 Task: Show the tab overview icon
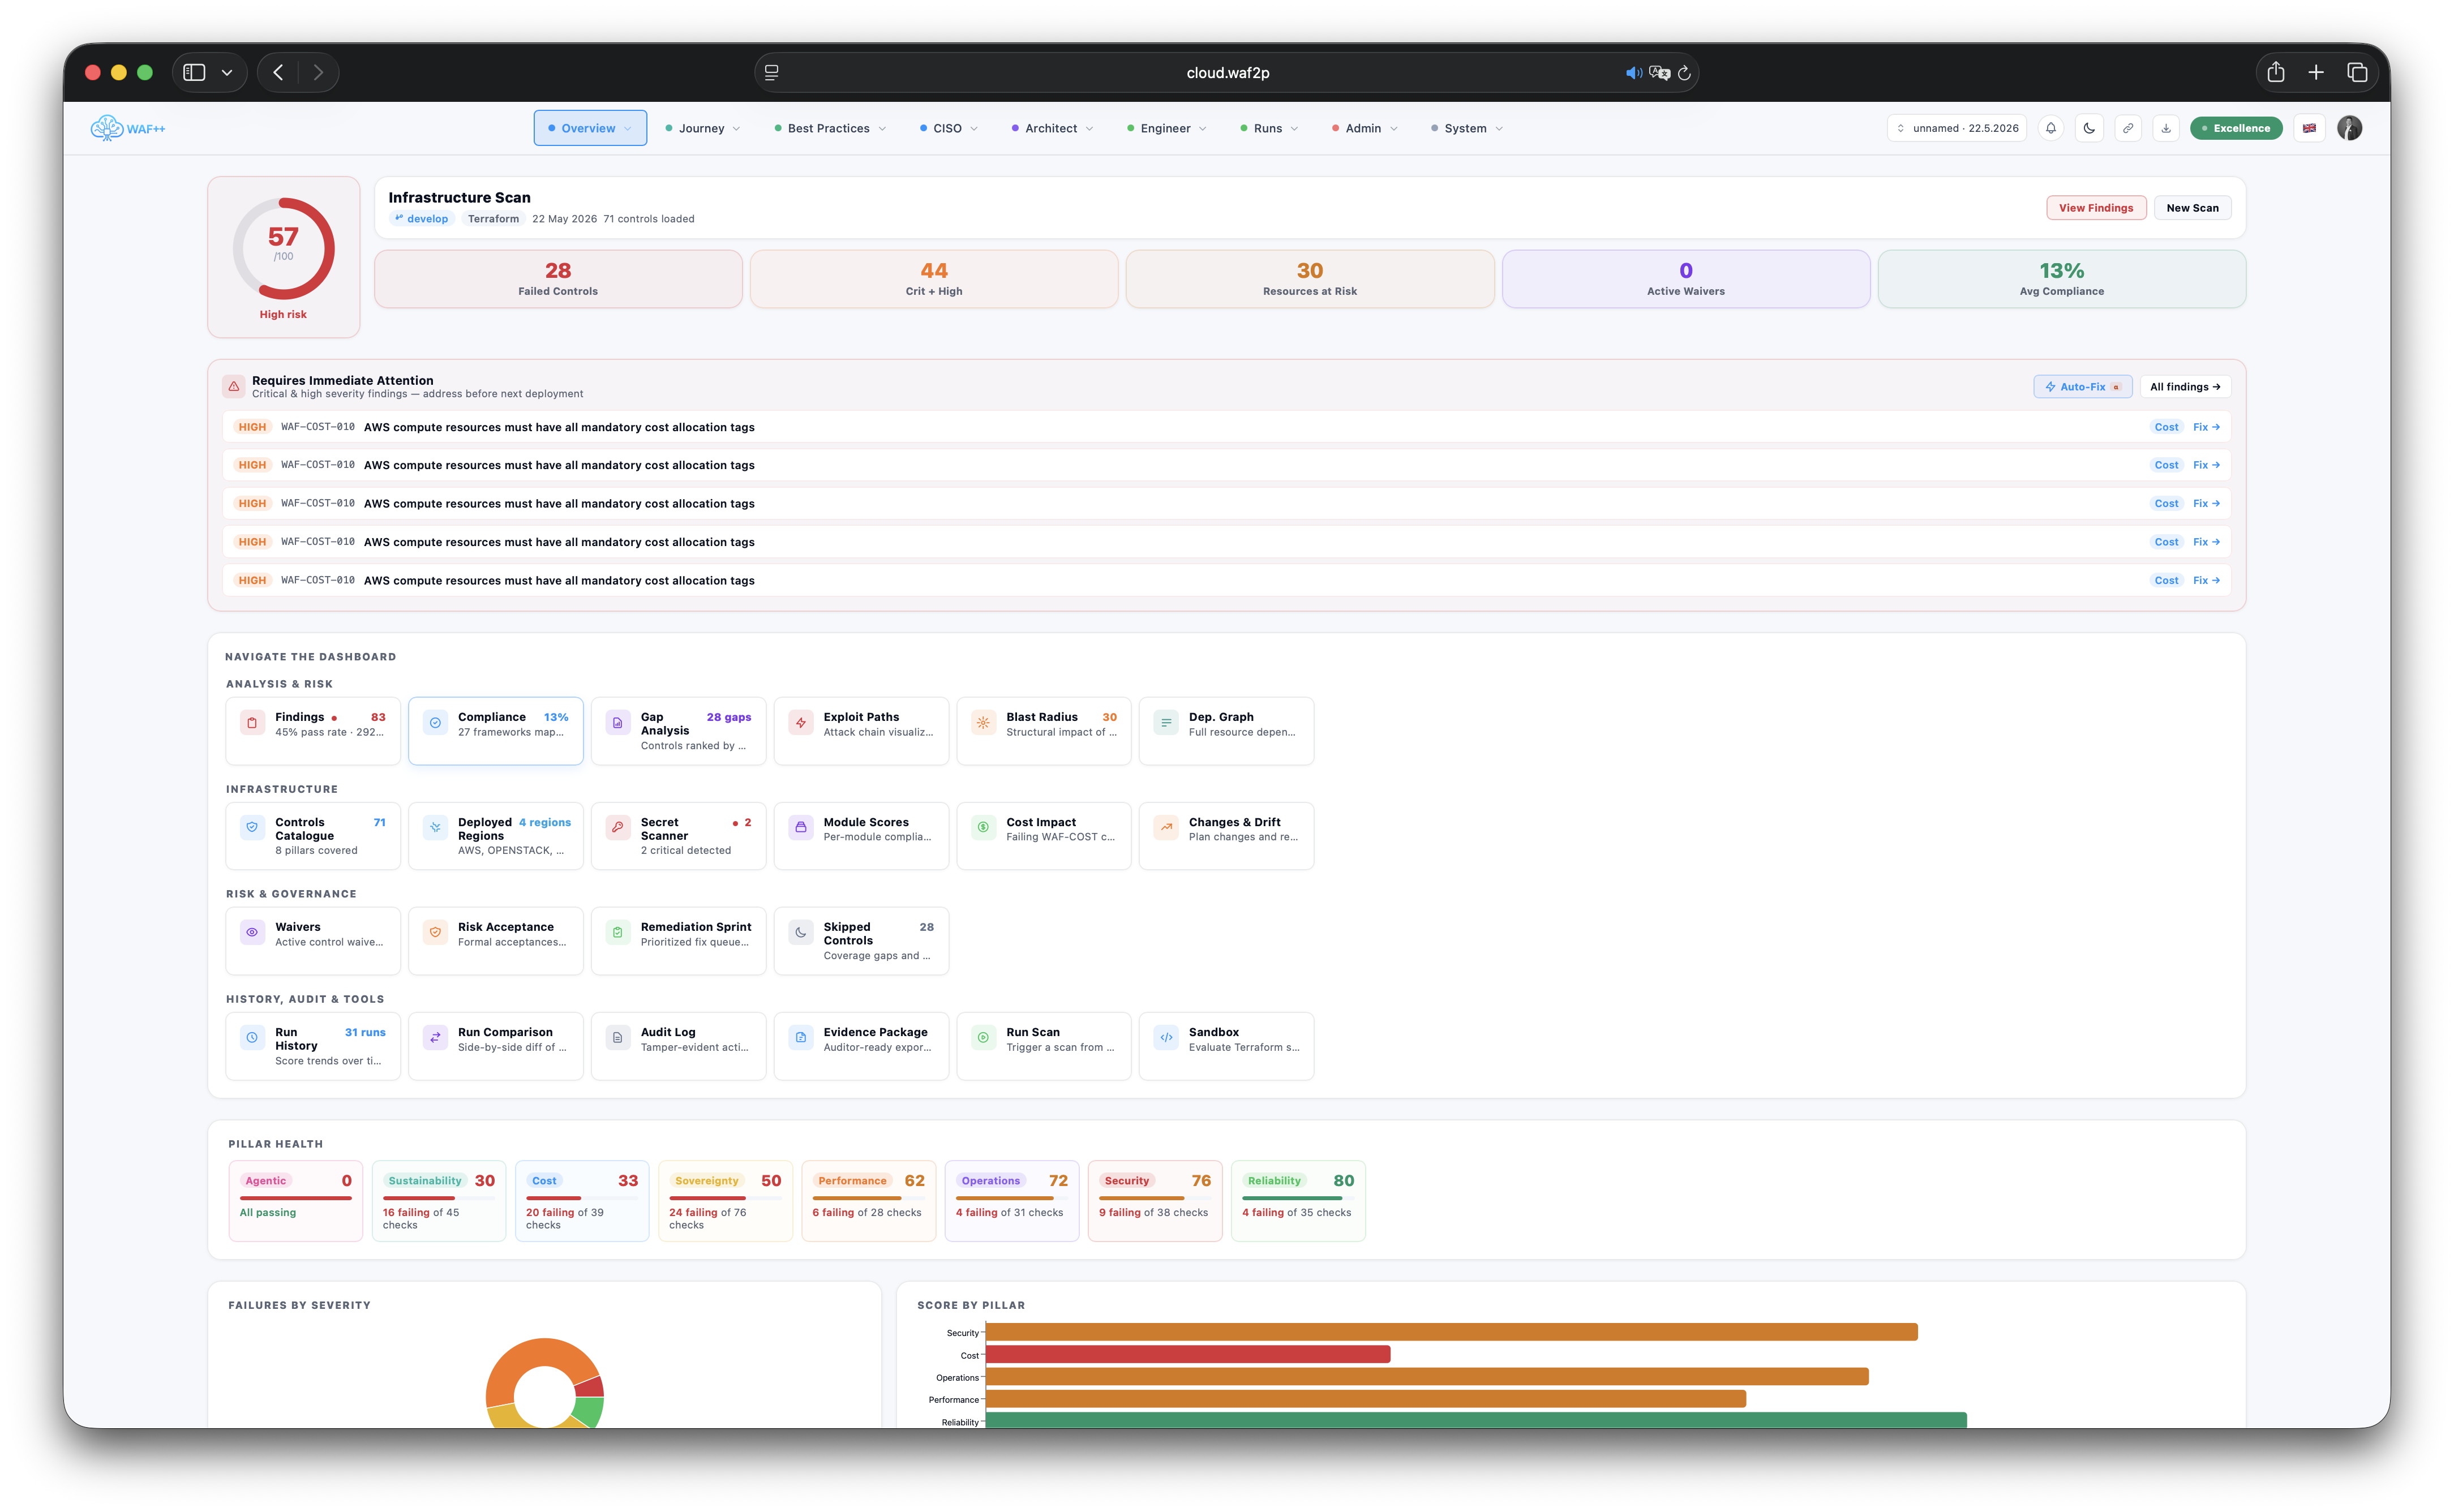[2357, 72]
